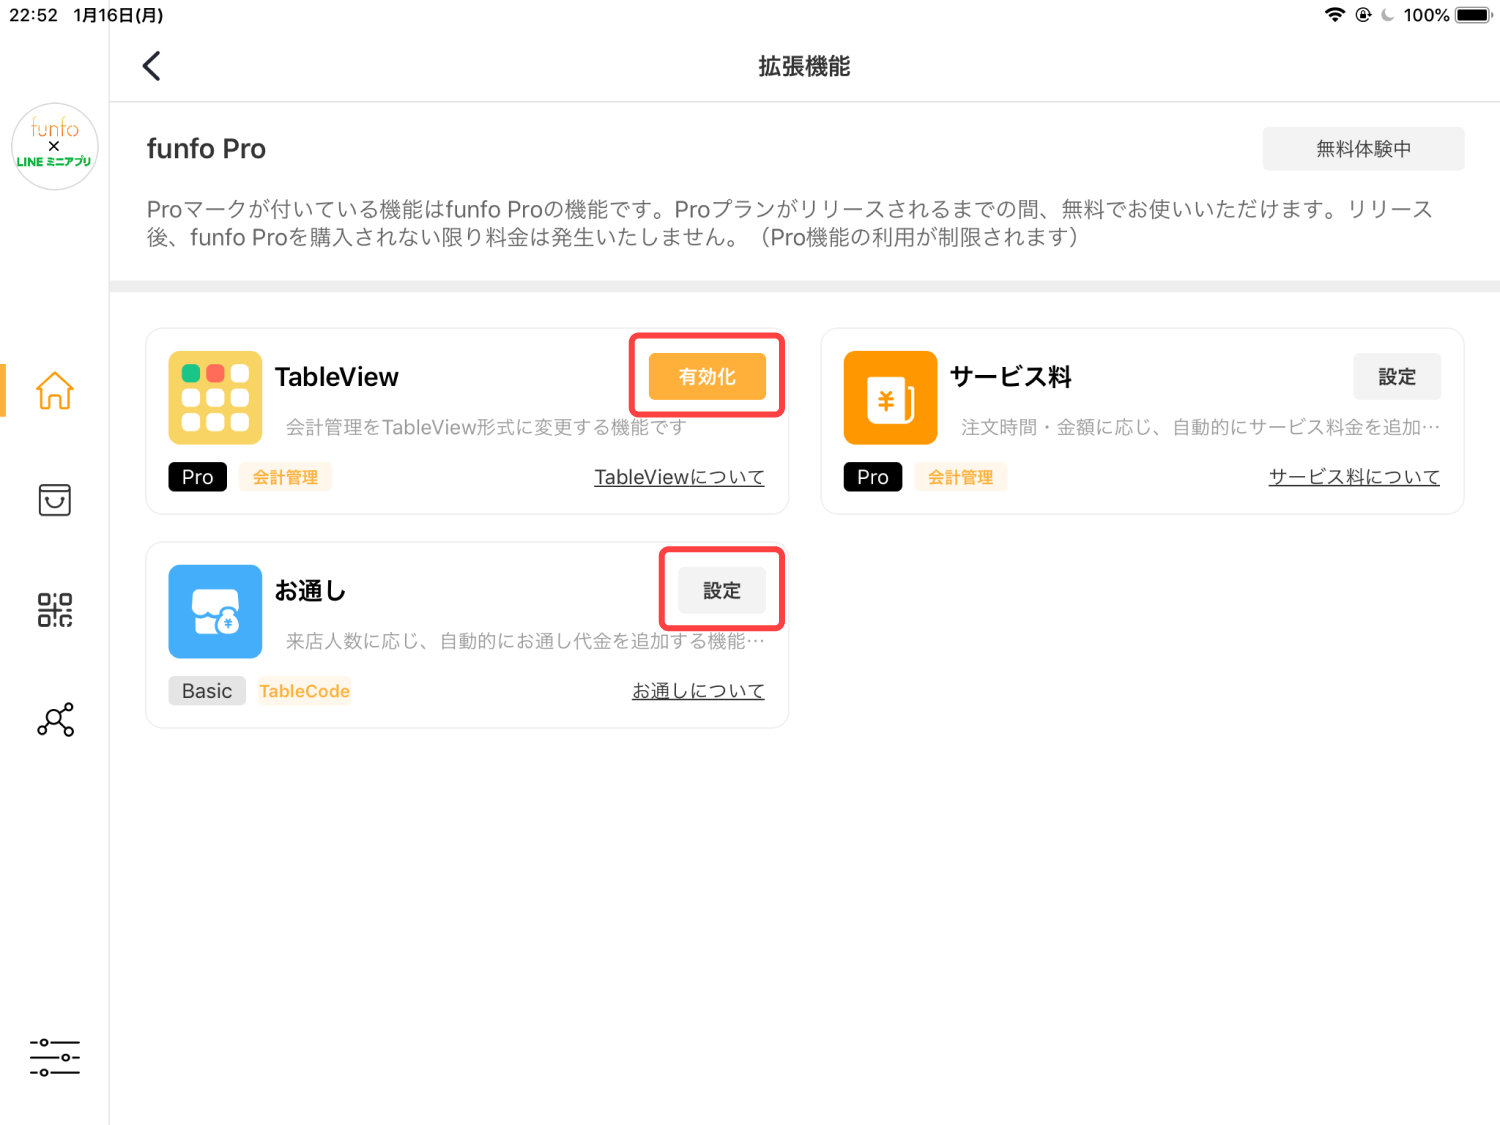The width and height of the screenshot is (1500, 1125).
Task: Click the orange service charge yen icon
Action: tap(890, 397)
